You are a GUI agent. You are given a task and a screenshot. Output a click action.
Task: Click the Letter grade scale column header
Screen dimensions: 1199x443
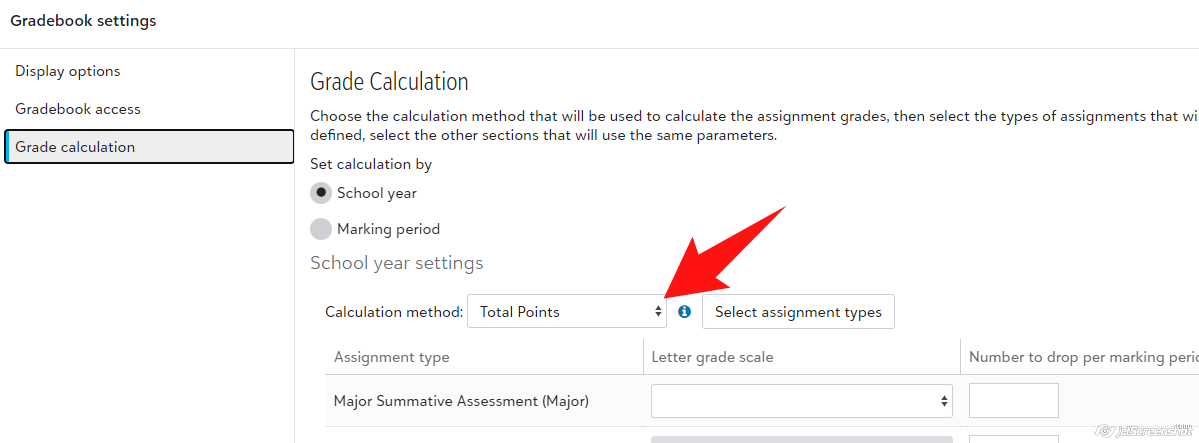click(712, 357)
